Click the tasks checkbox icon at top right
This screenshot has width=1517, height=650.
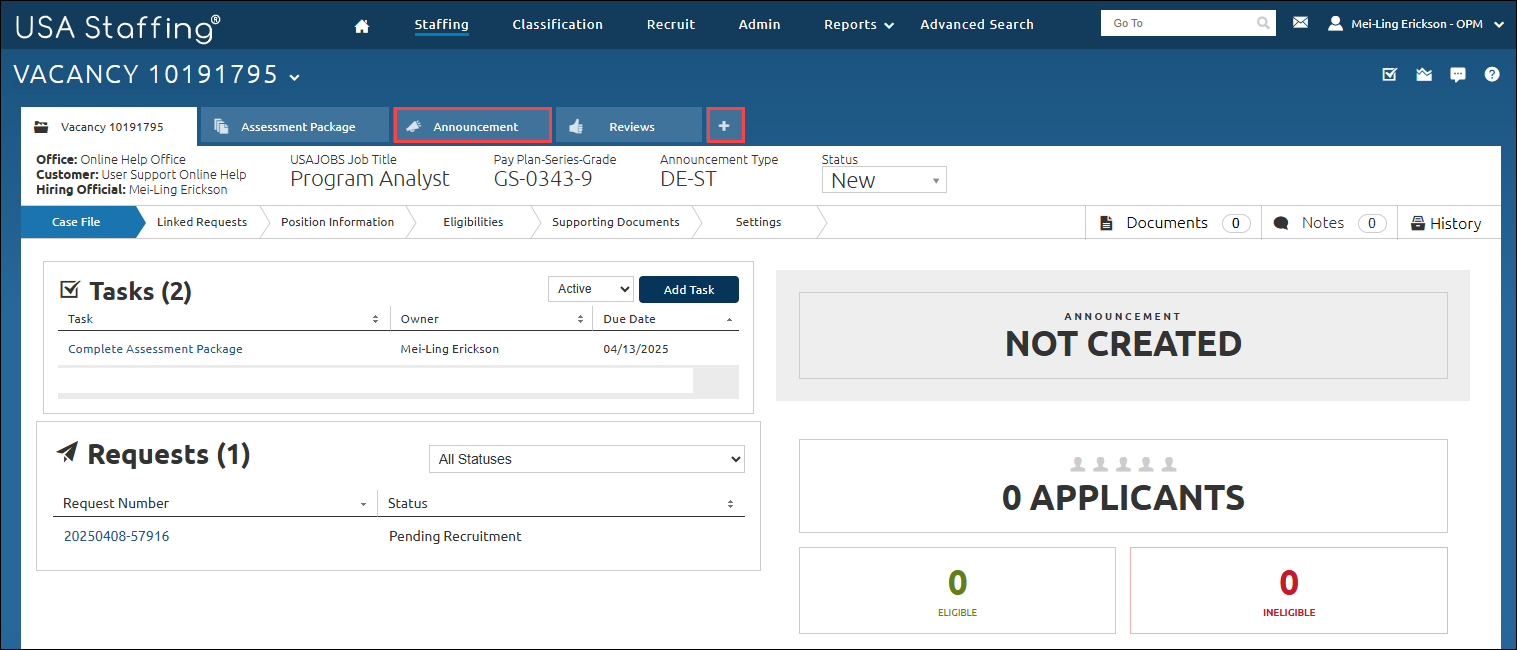pyautogui.click(x=1389, y=74)
